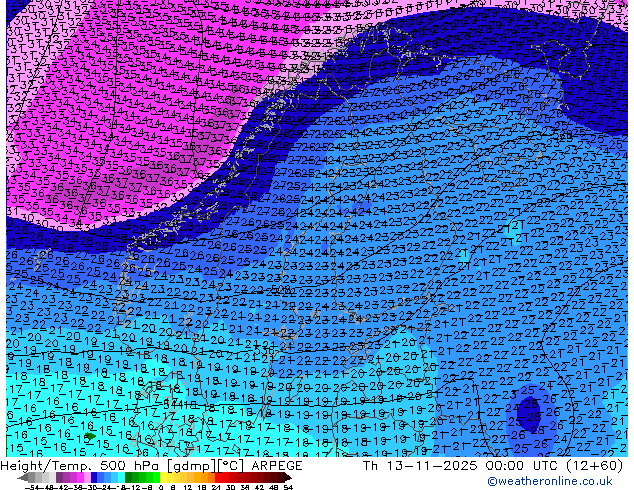This screenshot has width=634, height=490.
Task: Click the right arrow end of the color scale
Action: (x=287, y=478)
